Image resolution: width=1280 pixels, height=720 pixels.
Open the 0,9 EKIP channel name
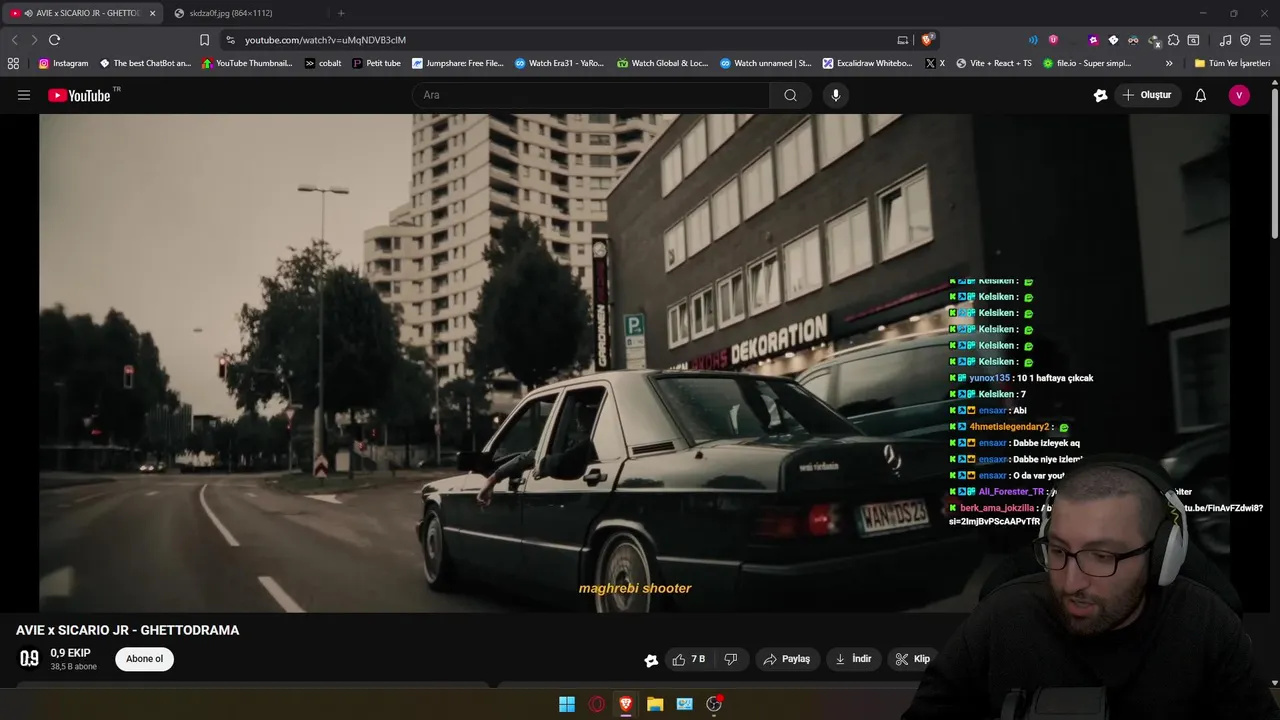[70, 653]
